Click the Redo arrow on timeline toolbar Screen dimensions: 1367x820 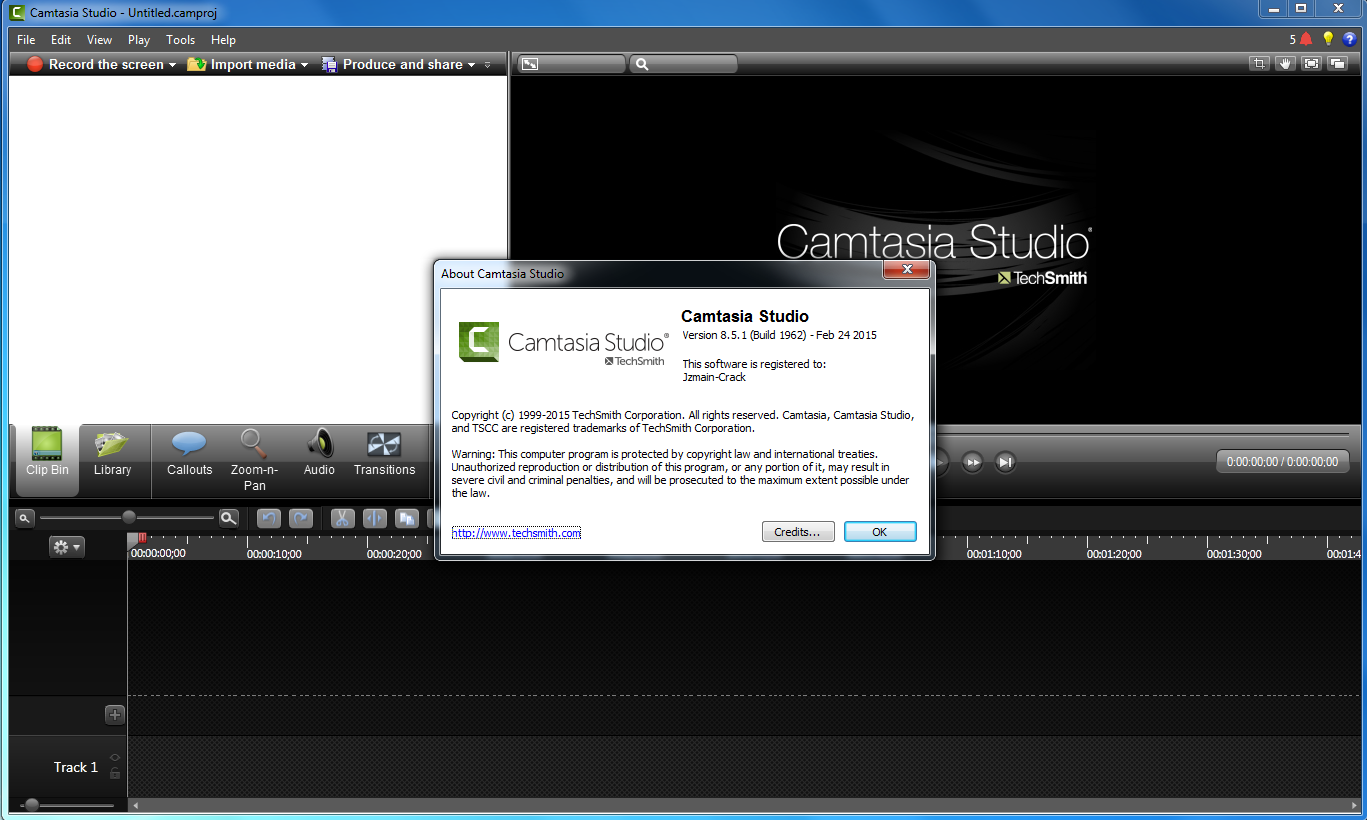pyautogui.click(x=301, y=518)
